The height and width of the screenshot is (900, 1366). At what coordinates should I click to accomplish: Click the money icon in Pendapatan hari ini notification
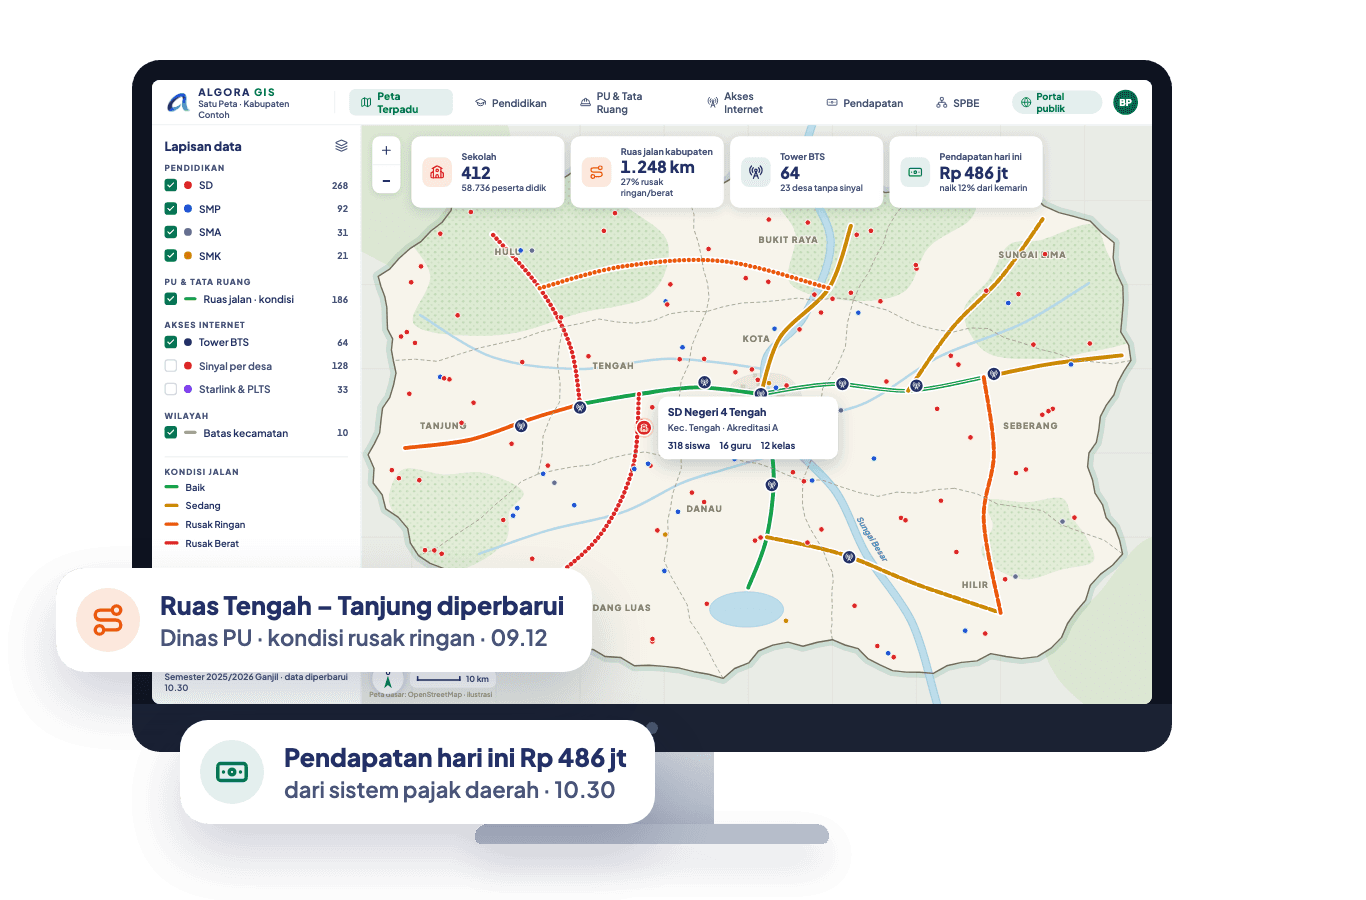pyautogui.click(x=232, y=772)
